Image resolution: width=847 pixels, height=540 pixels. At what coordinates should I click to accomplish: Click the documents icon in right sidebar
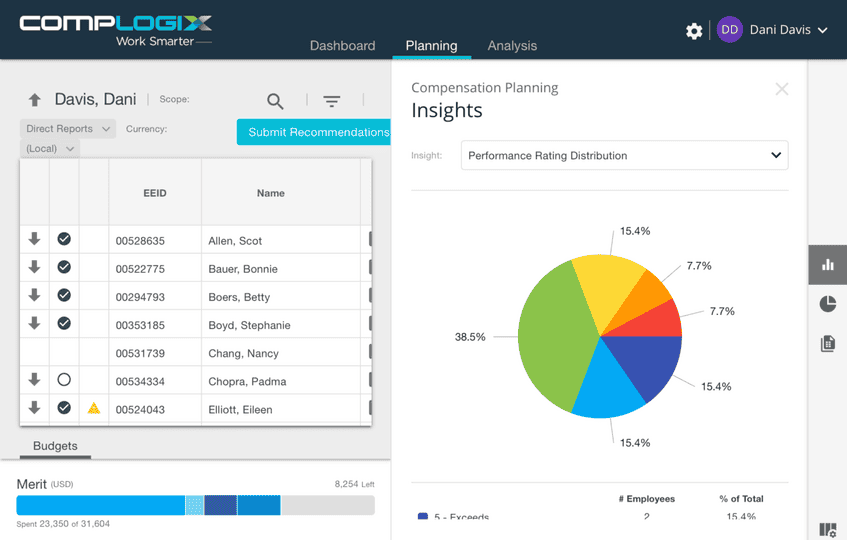827,343
